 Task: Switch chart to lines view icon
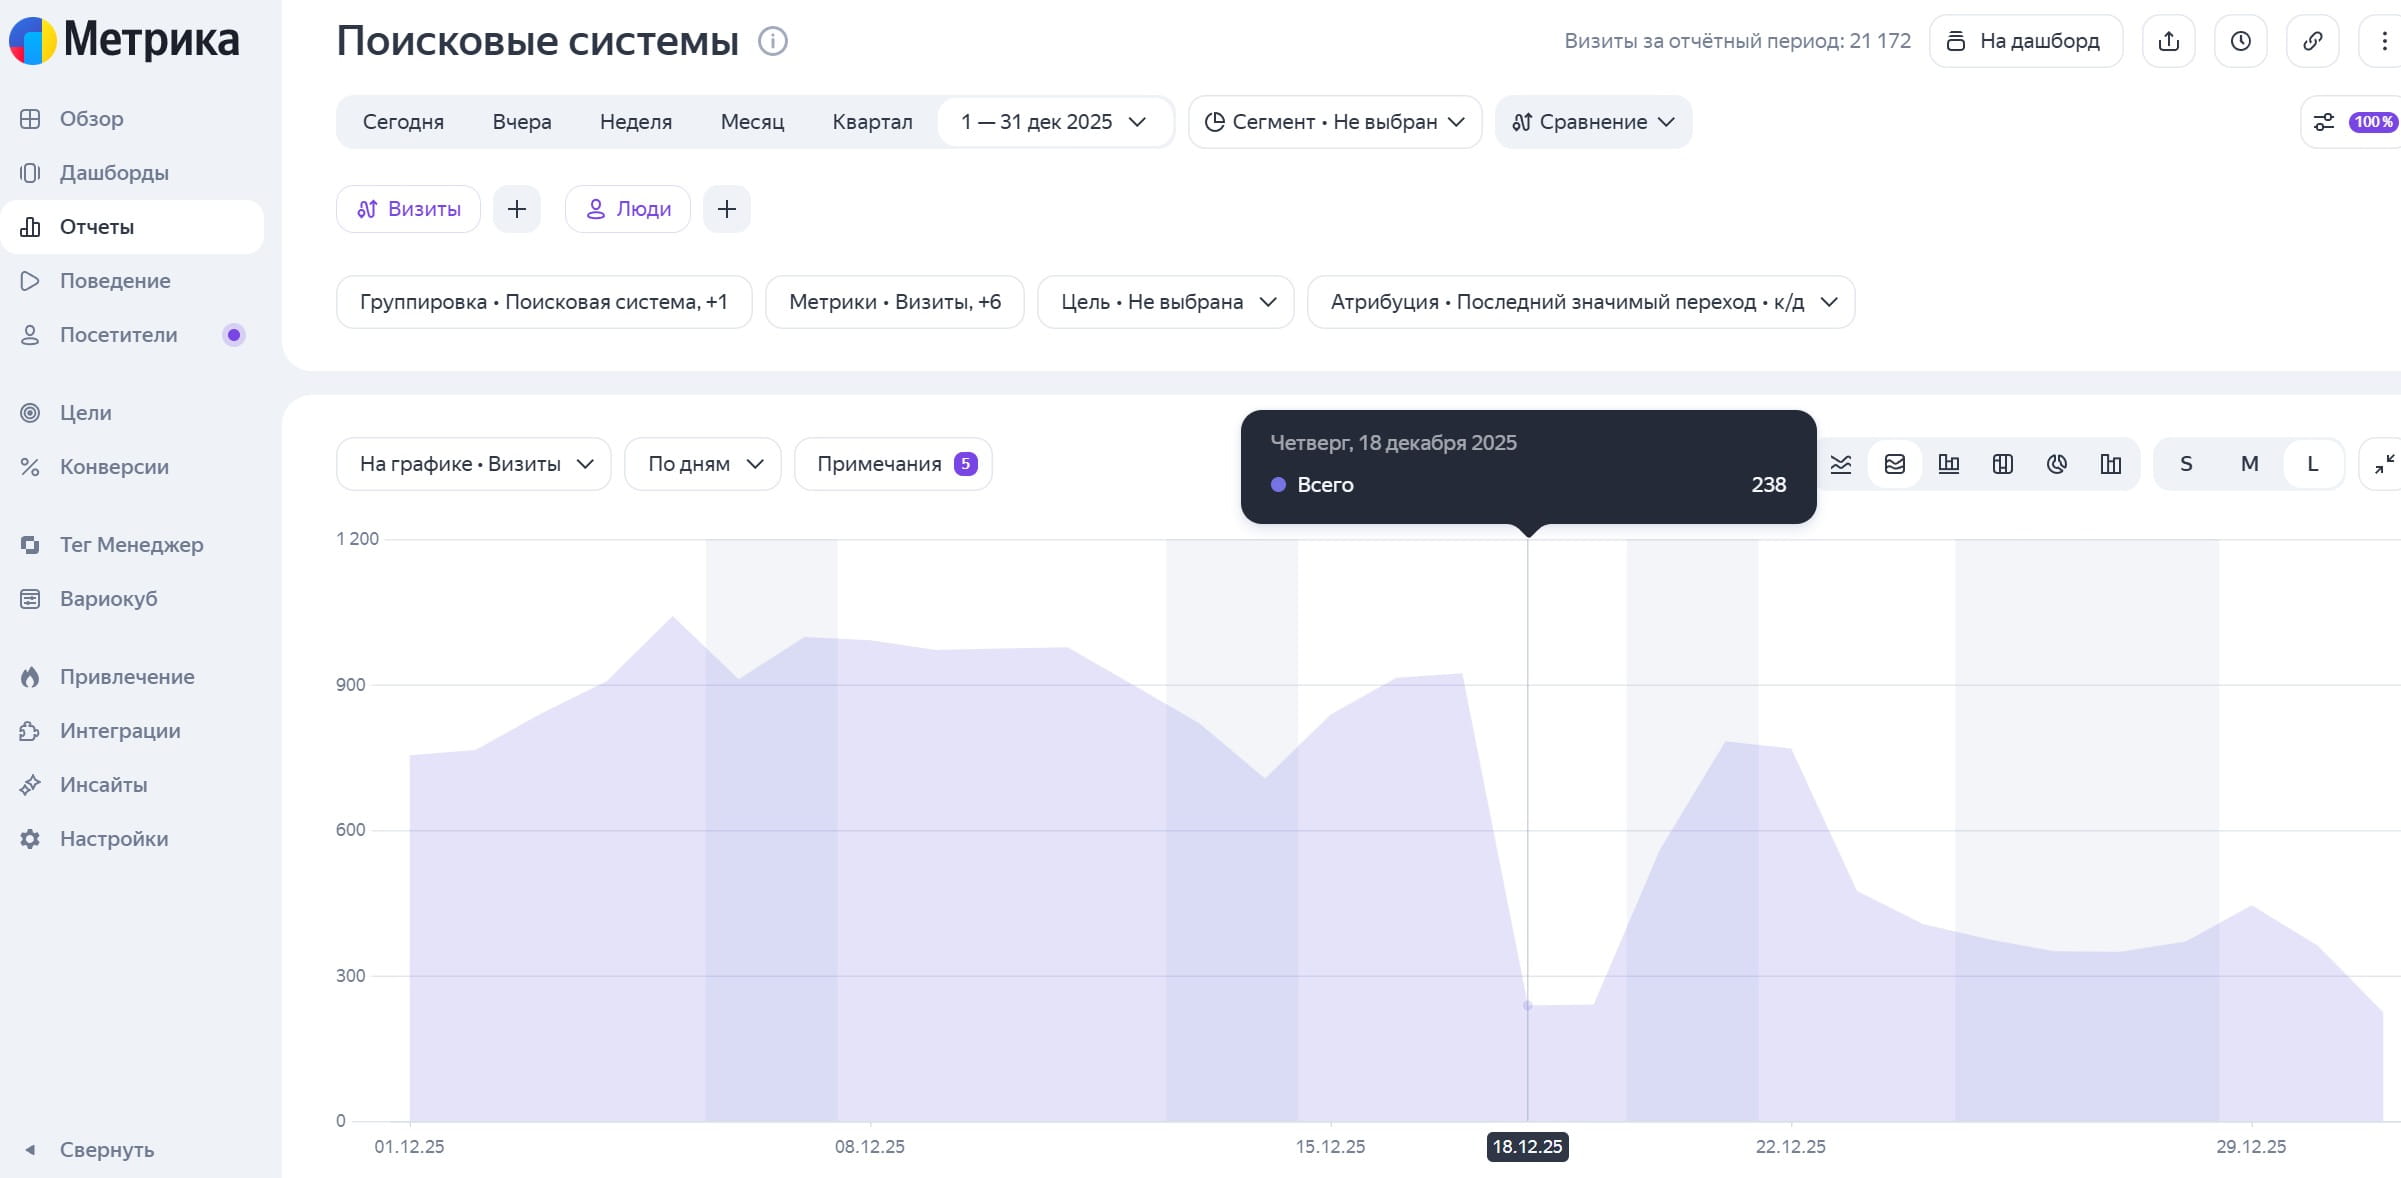click(x=1841, y=464)
